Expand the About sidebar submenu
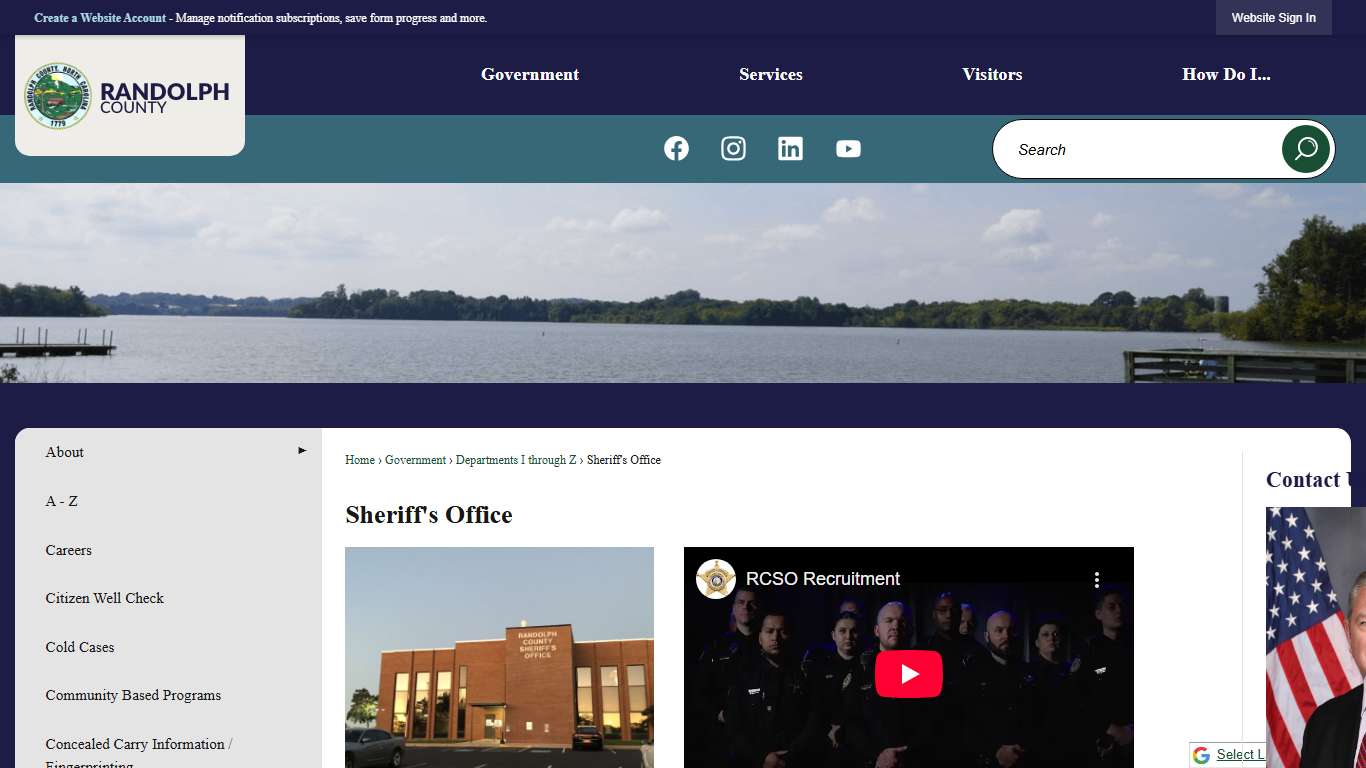This screenshot has height=768, width=1366. [x=300, y=451]
